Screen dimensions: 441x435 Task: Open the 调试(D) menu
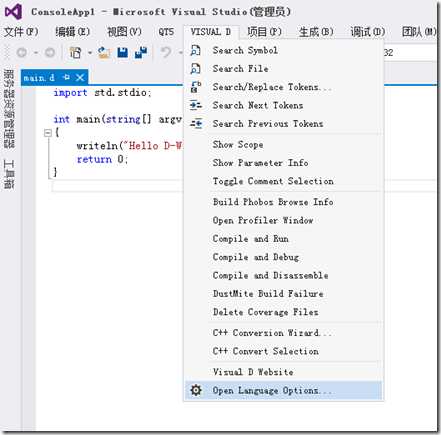(x=368, y=32)
